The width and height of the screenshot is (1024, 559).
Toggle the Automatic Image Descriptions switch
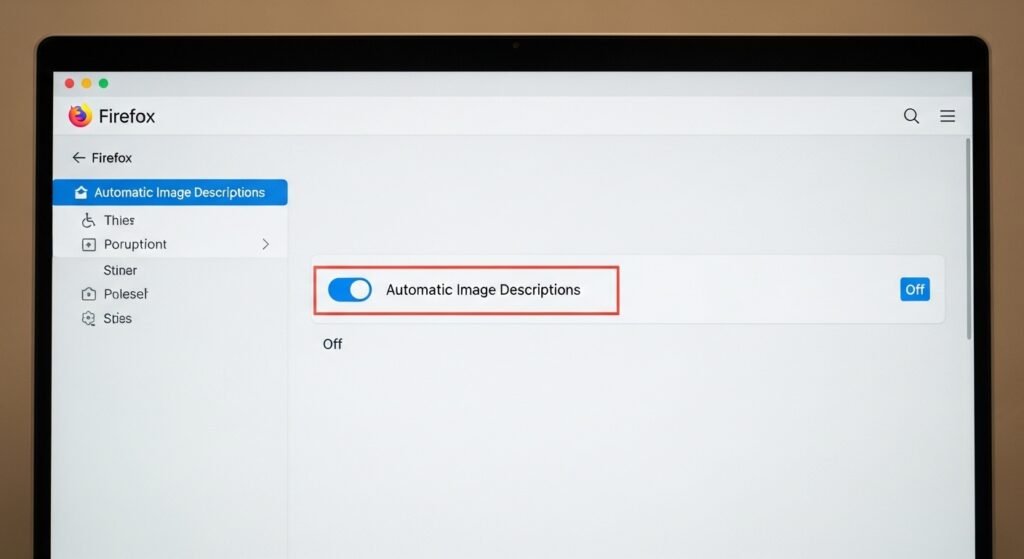pyautogui.click(x=350, y=290)
